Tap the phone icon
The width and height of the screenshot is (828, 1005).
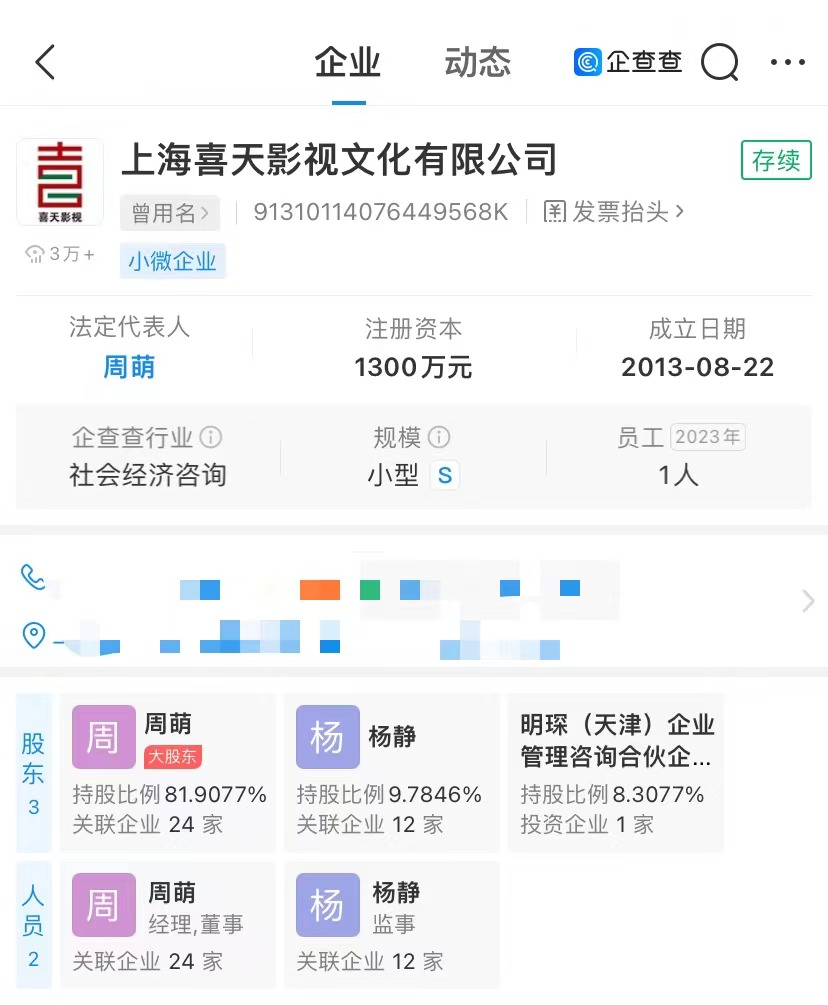point(33,577)
